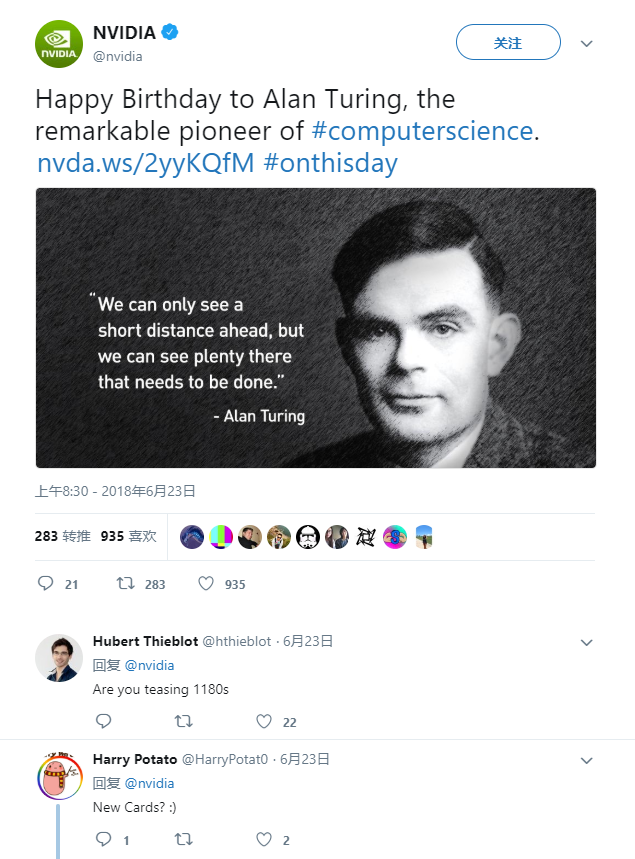This screenshot has height=859, width=635.
Task: Expand the NVIDIA tweet options chevron
Action: point(587,44)
